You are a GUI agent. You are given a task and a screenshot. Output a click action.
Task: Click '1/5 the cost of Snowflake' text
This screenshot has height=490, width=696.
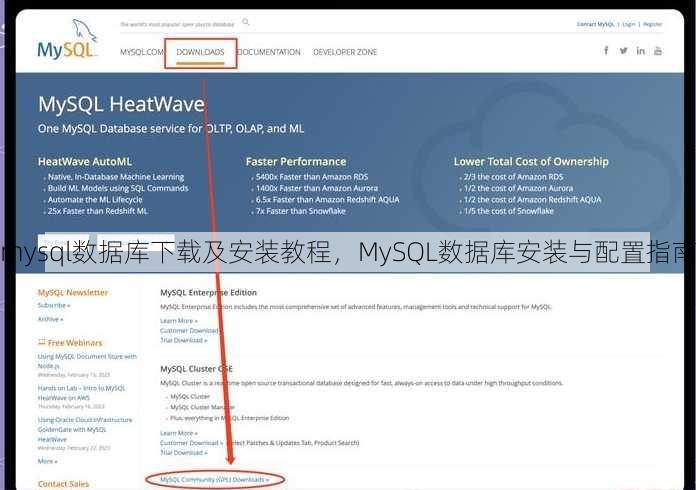509,211
